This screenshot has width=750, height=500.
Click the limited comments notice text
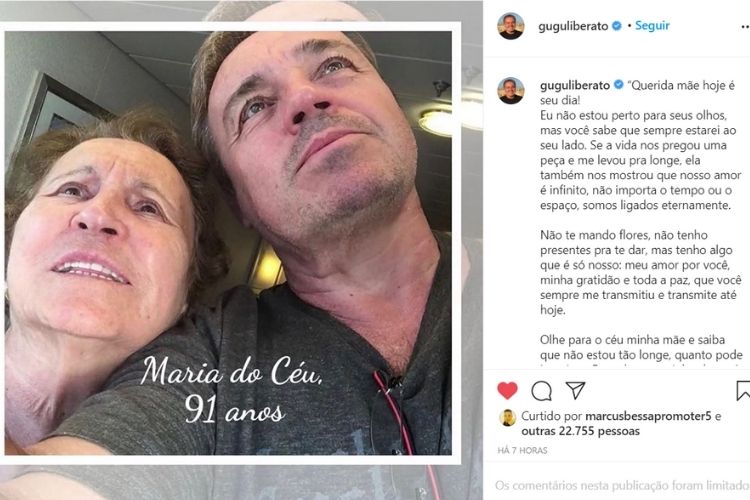(x=622, y=486)
